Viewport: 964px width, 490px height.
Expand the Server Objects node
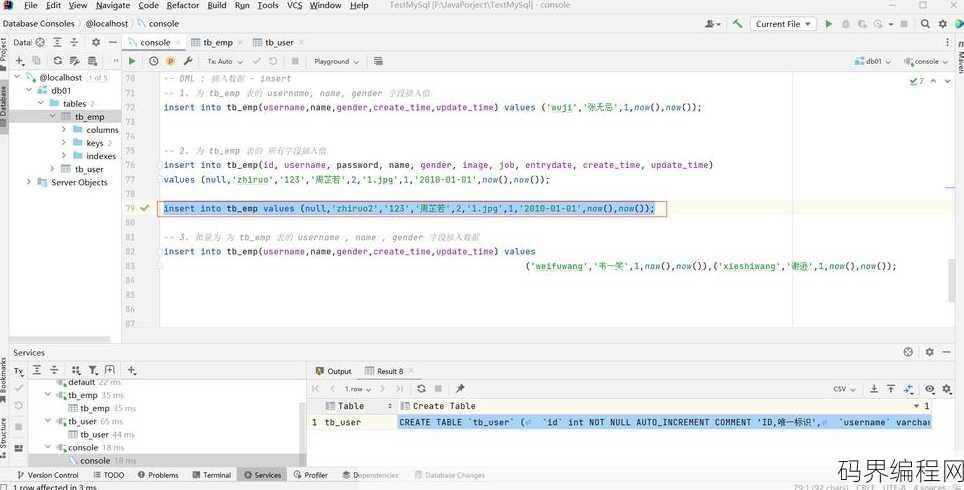[x=28, y=182]
